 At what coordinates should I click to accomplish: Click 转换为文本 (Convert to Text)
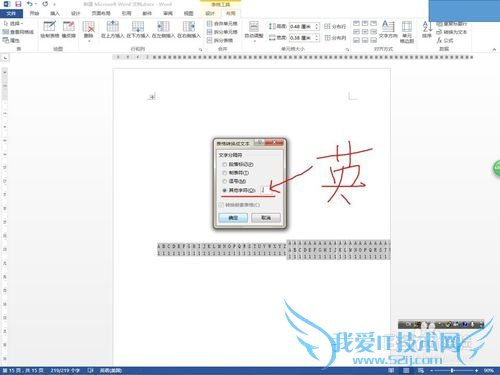point(452,32)
